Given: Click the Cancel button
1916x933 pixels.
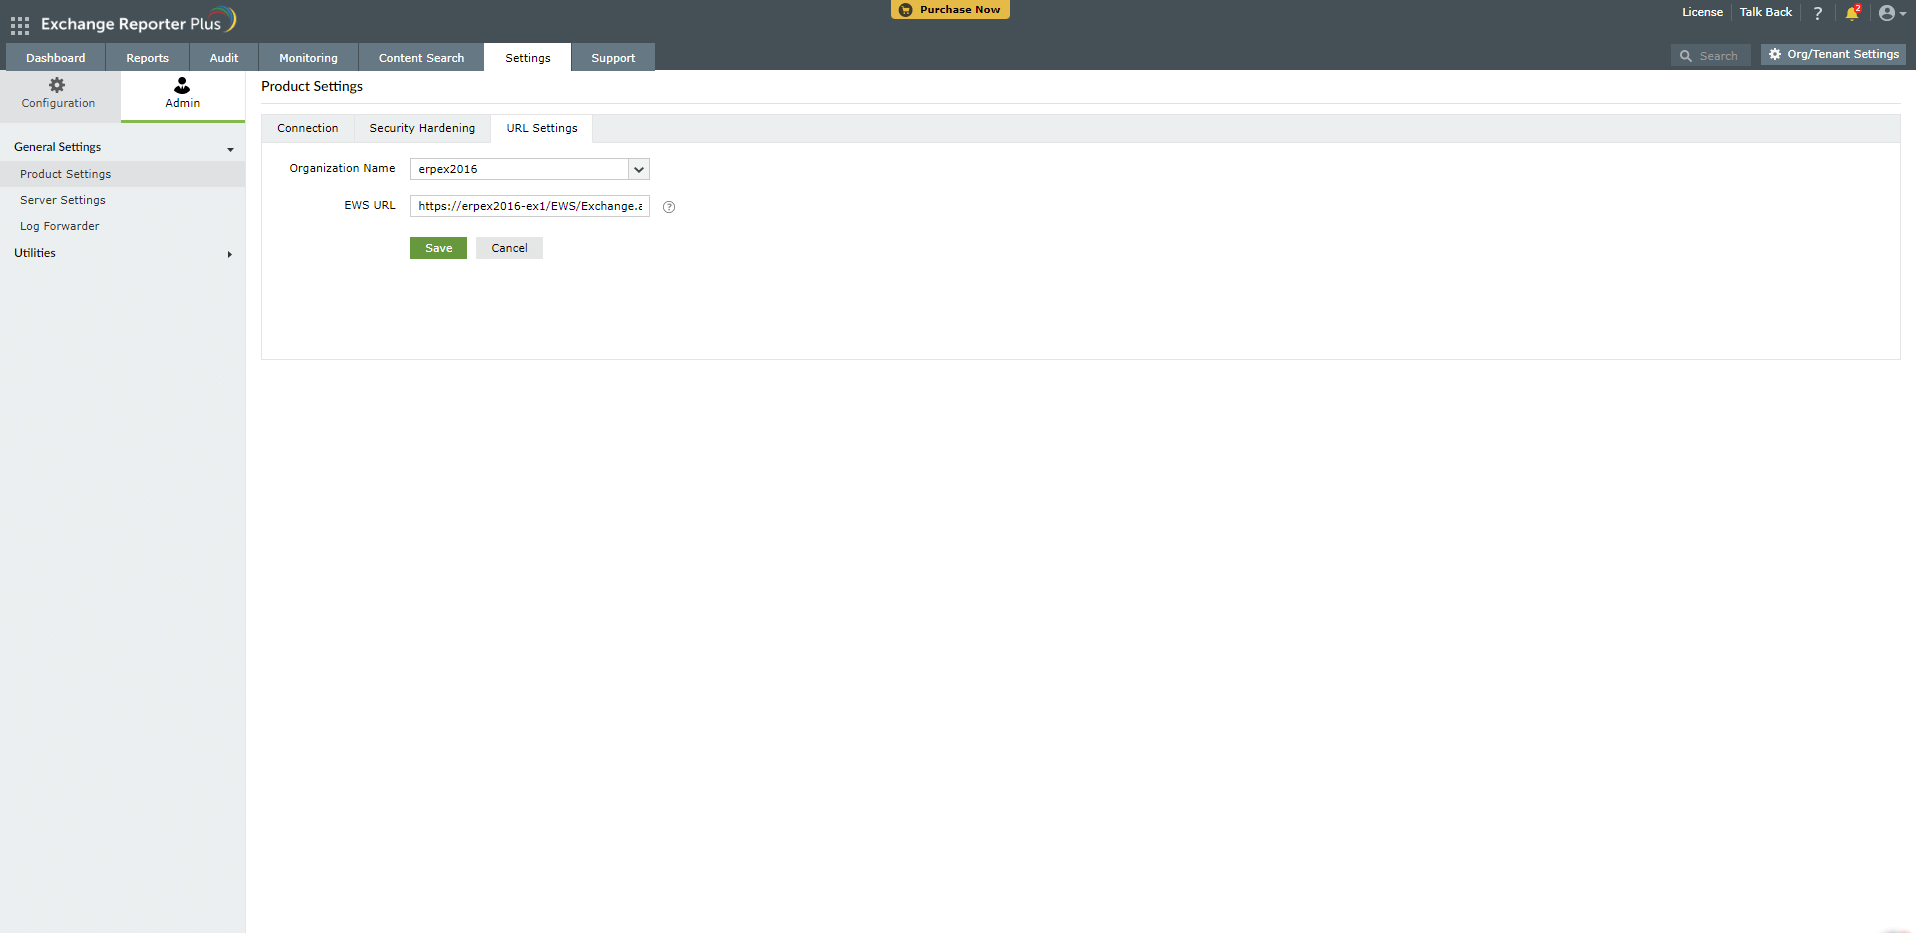Looking at the screenshot, I should (x=509, y=248).
